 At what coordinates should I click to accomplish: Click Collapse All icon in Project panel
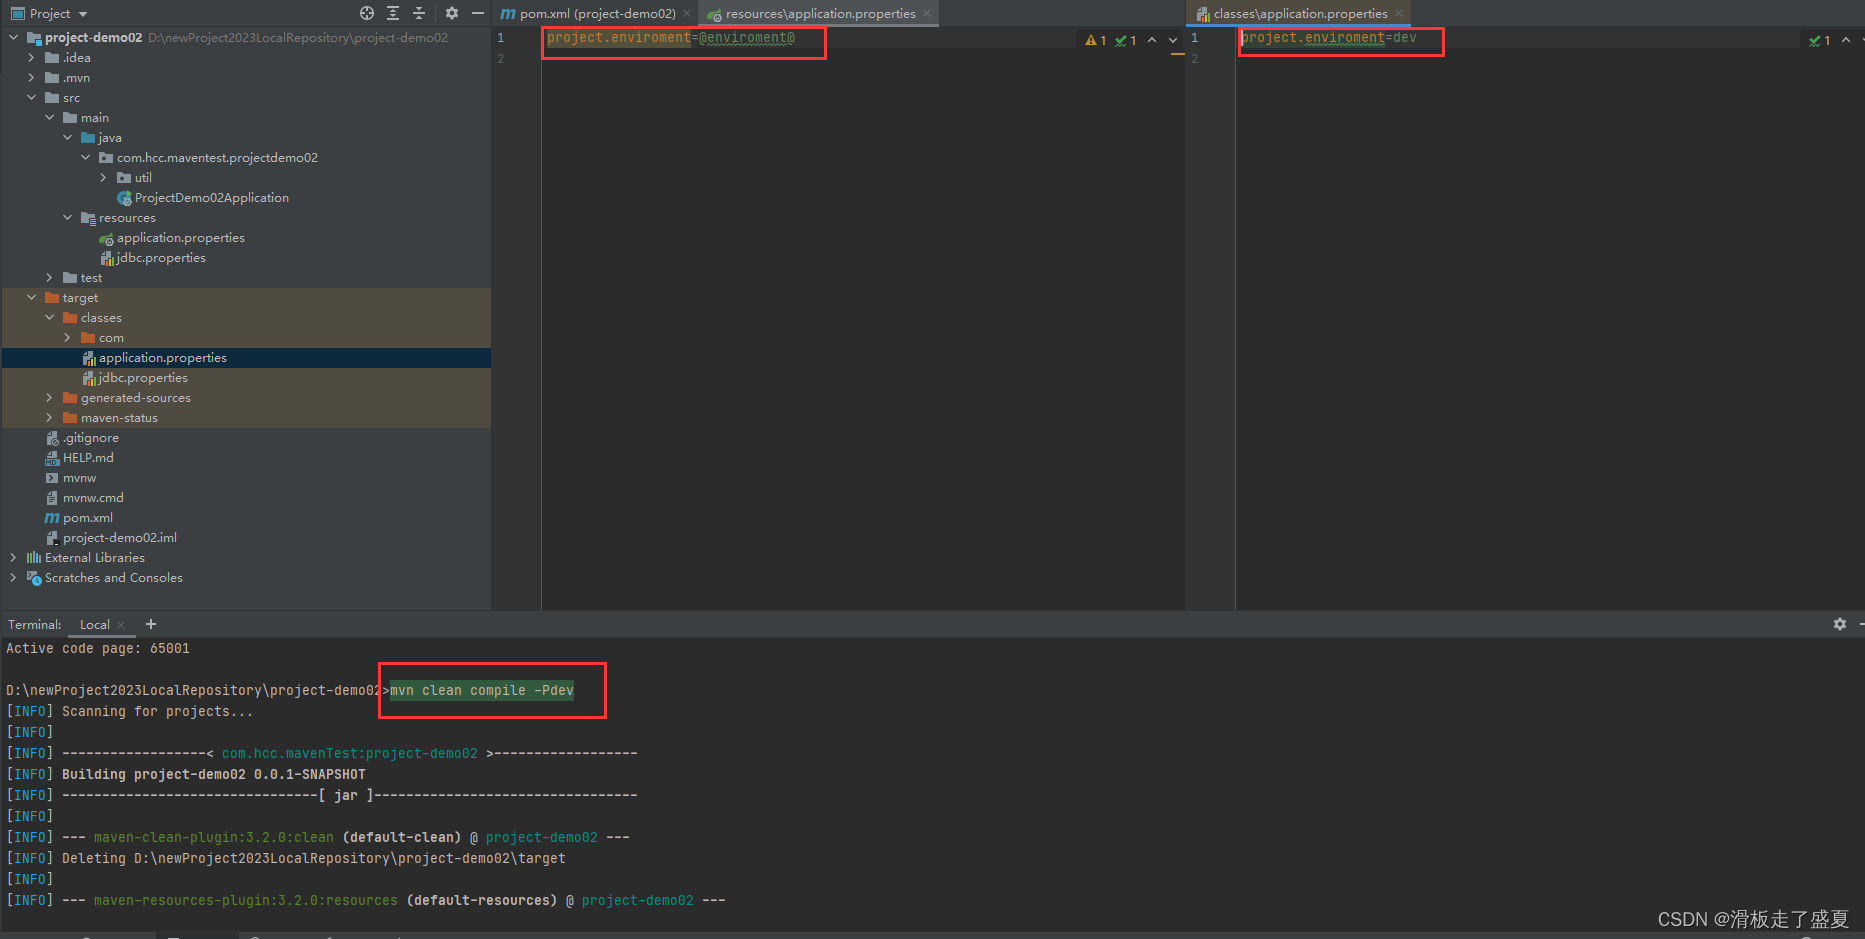click(419, 13)
